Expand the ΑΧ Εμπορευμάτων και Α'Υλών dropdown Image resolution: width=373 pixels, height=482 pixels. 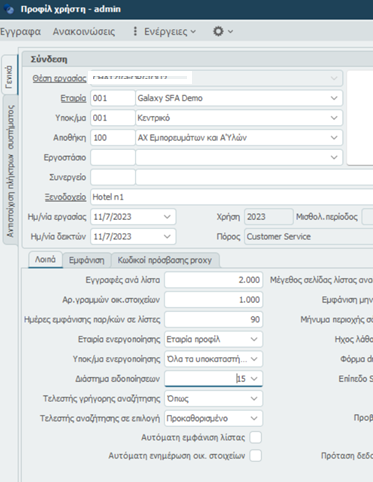334,138
